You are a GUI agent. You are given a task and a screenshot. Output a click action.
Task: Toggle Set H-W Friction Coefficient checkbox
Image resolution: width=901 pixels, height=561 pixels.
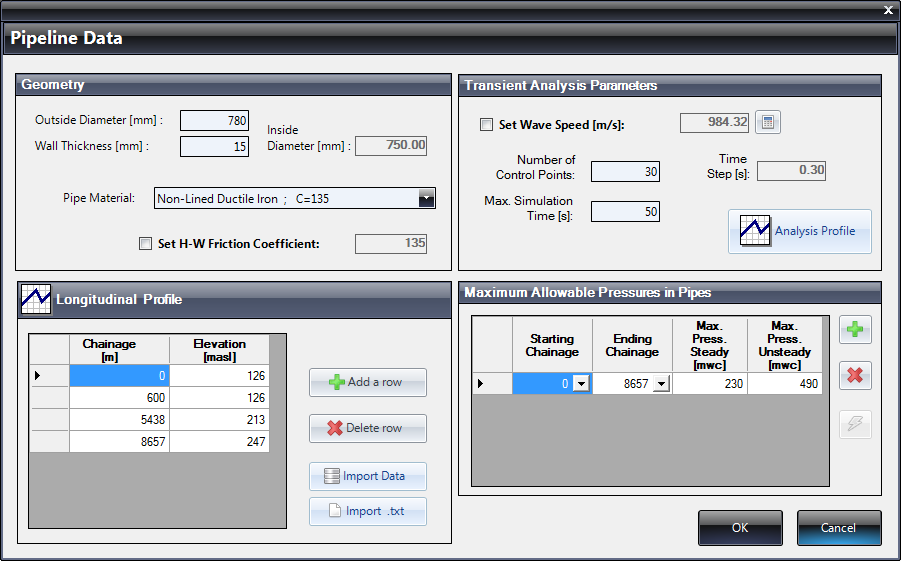pyautogui.click(x=146, y=243)
